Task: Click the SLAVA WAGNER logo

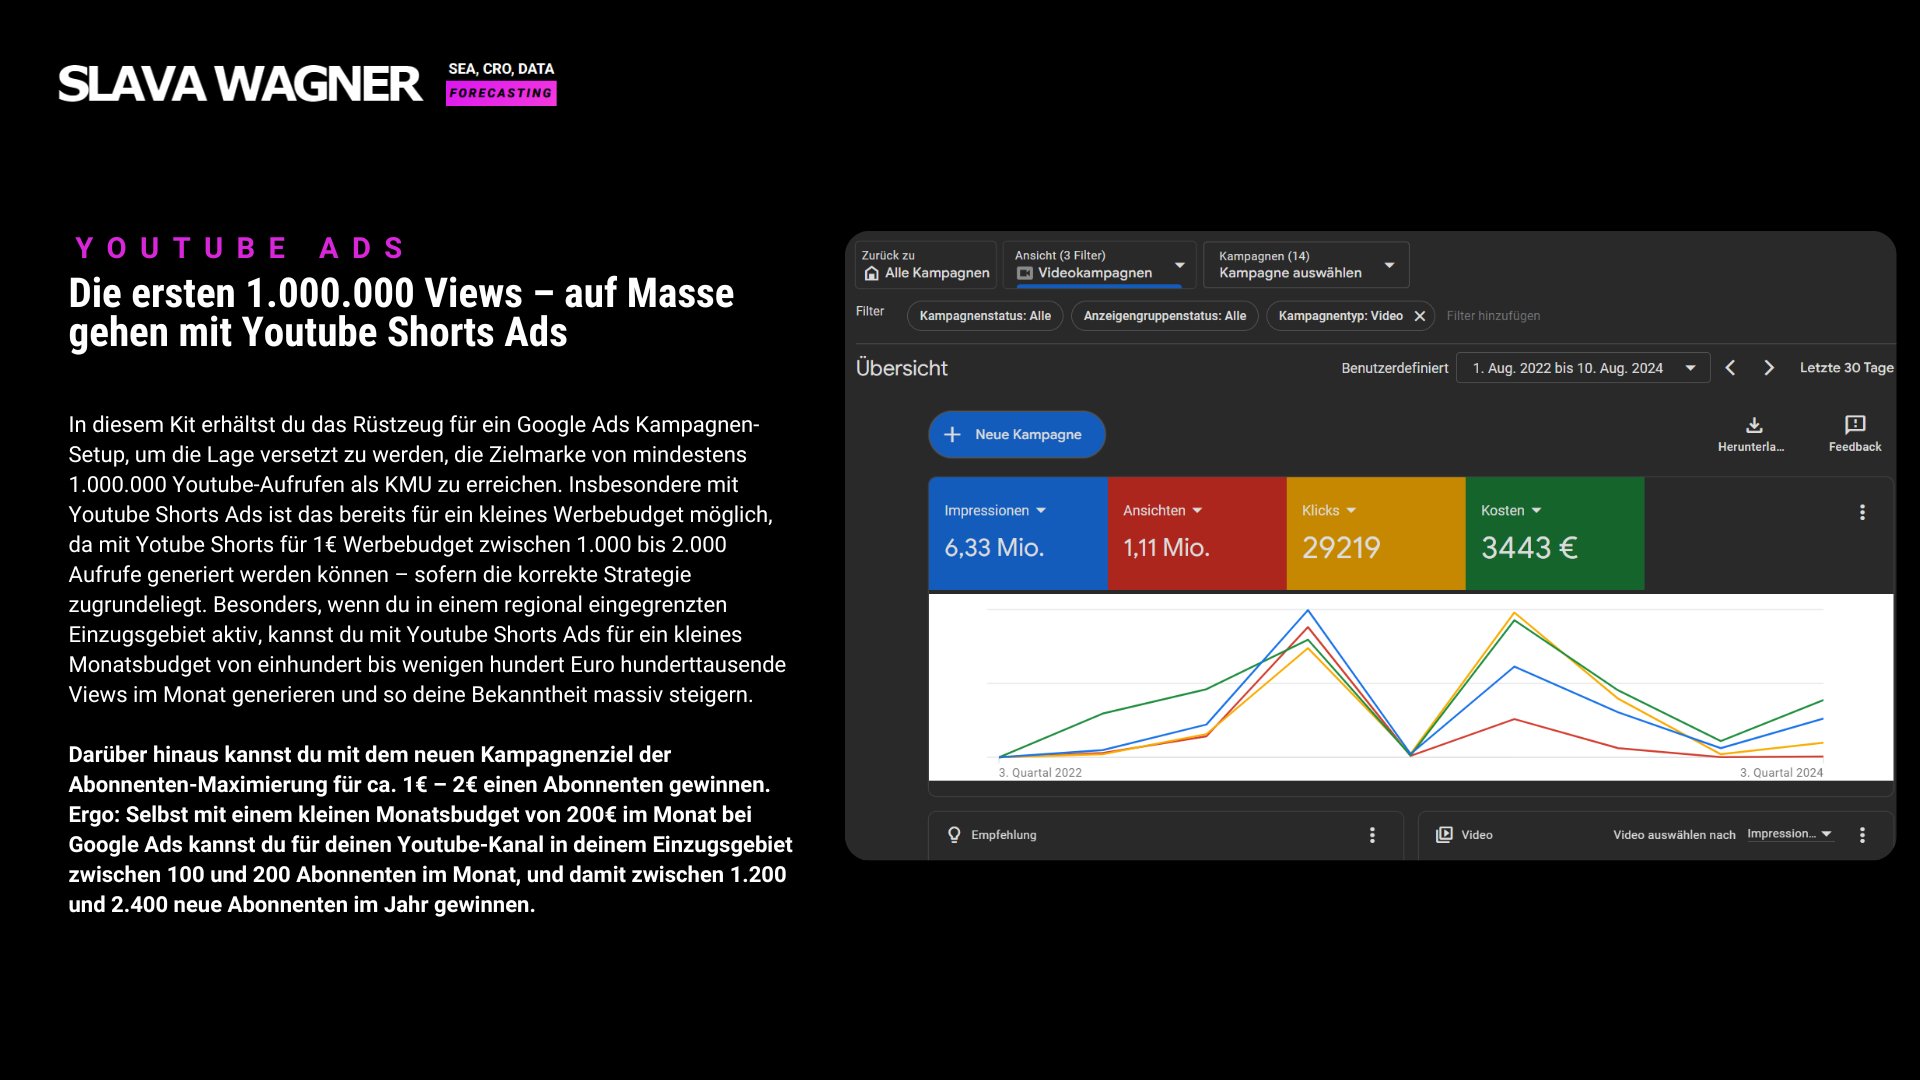Action: pos(240,84)
